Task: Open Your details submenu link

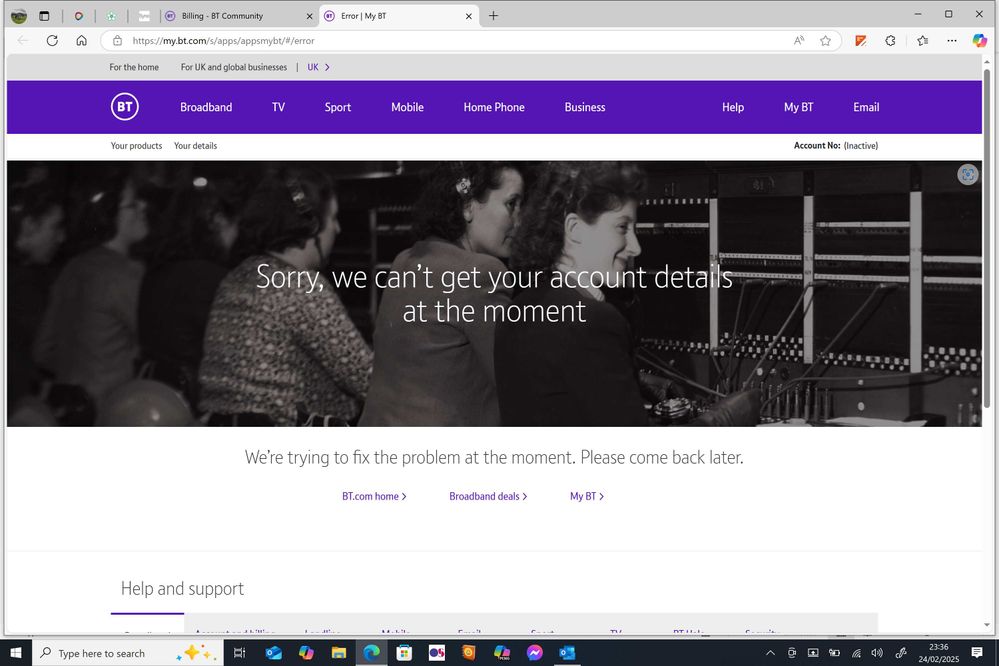Action: (x=195, y=146)
